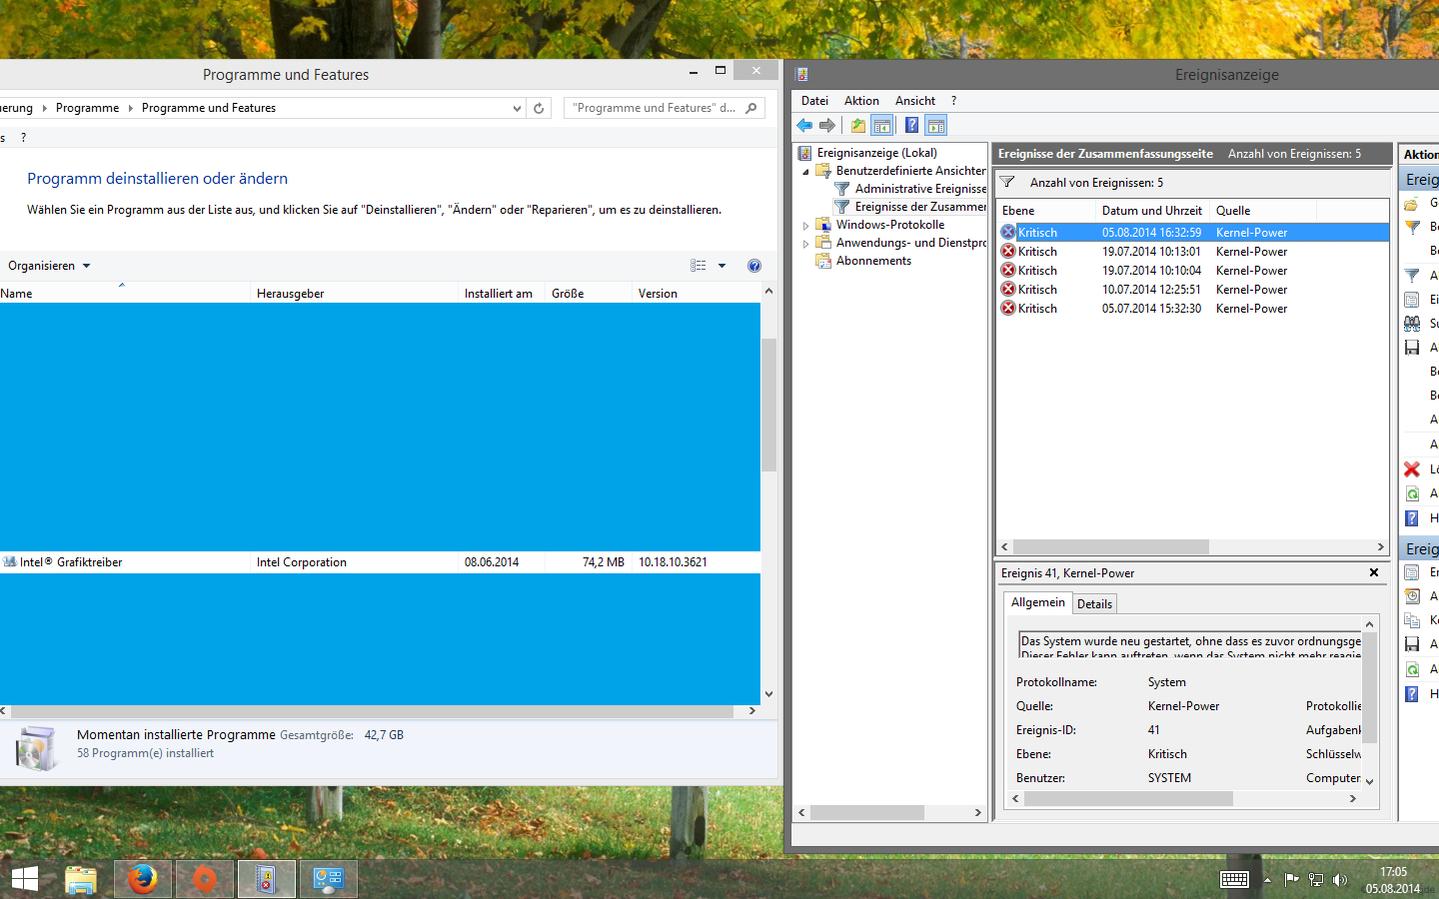Click the help icon in Programme und Features
Image resolution: width=1439 pixels, height=899 pixels.
754,265
